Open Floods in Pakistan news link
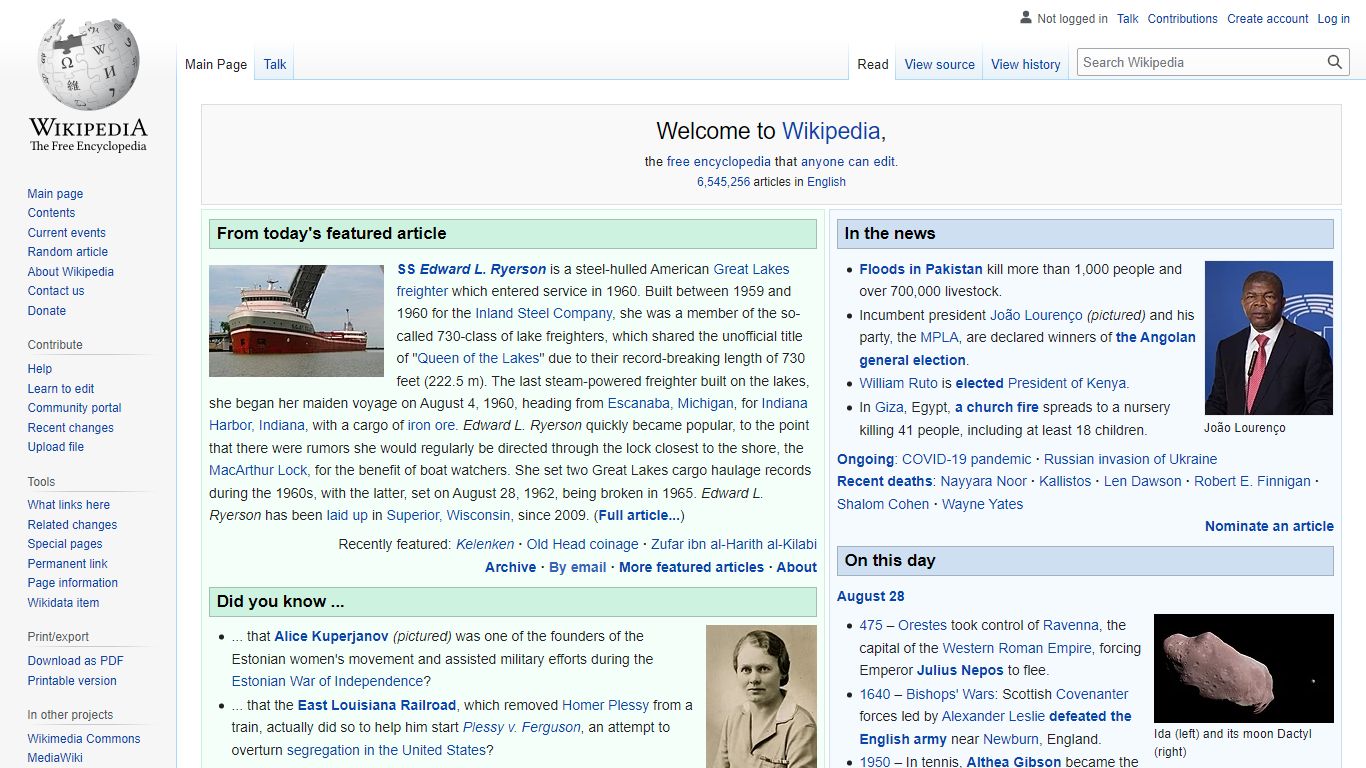 pyautogui.click(x=921, y=269)
